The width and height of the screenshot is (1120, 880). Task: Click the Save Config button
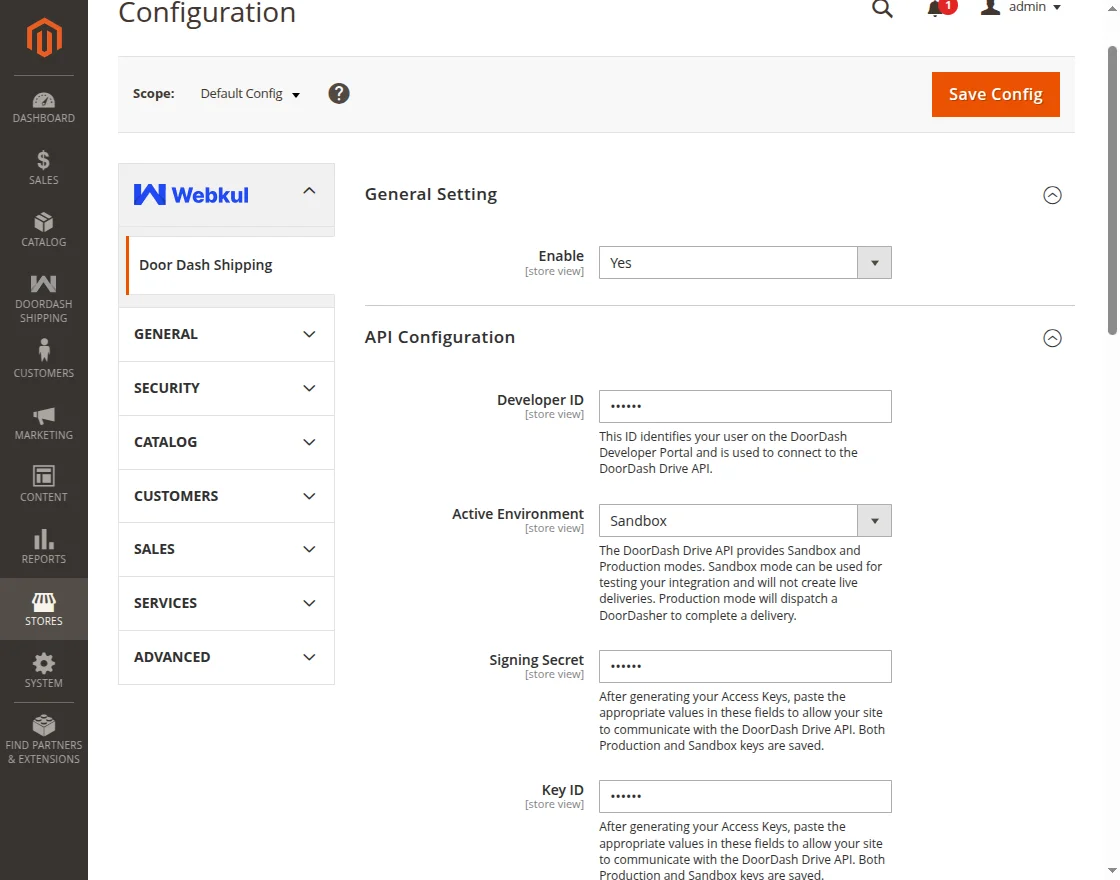994,94
